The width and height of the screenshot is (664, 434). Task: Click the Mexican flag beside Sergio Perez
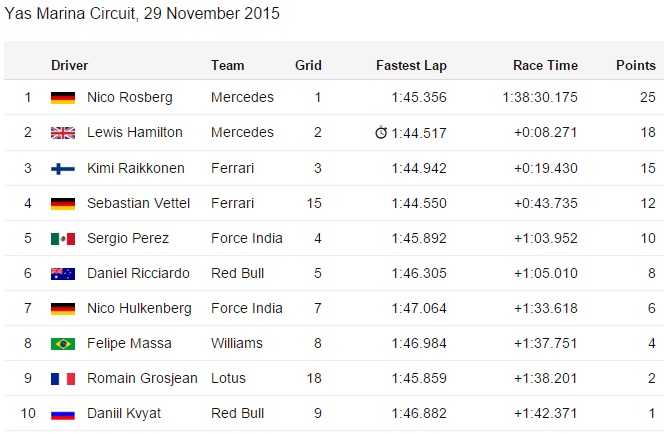pyautogui.click(x=63, y=239)
